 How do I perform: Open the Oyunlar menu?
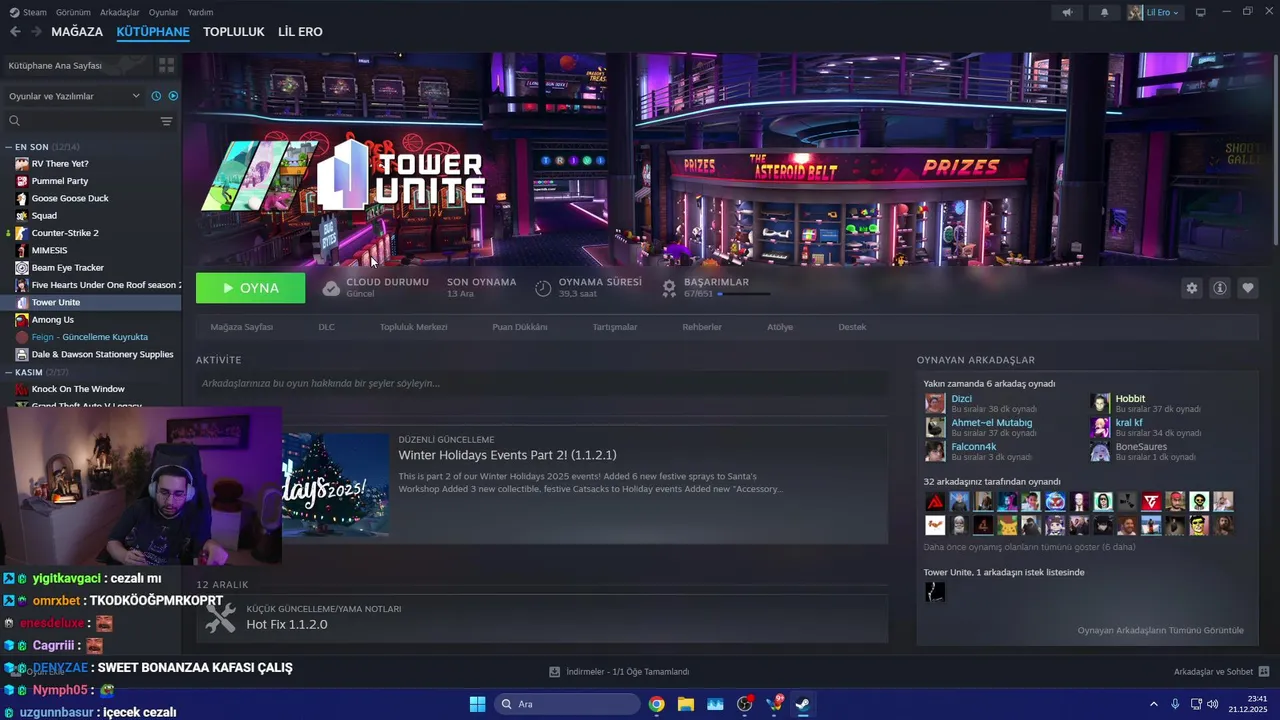(164, 12)
